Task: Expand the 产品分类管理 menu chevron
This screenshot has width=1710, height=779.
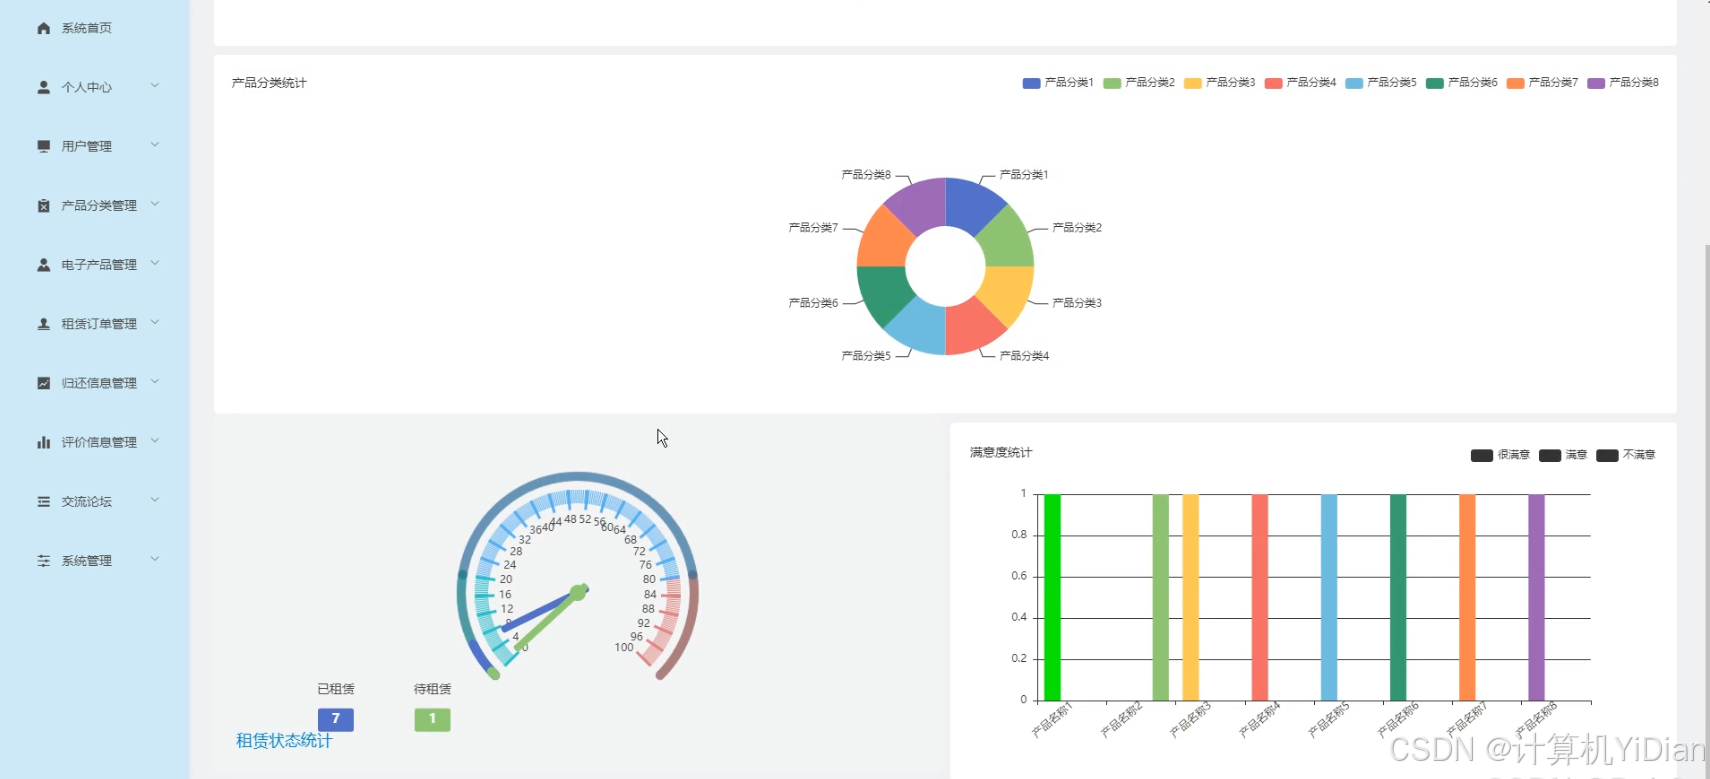Action: 155,204
